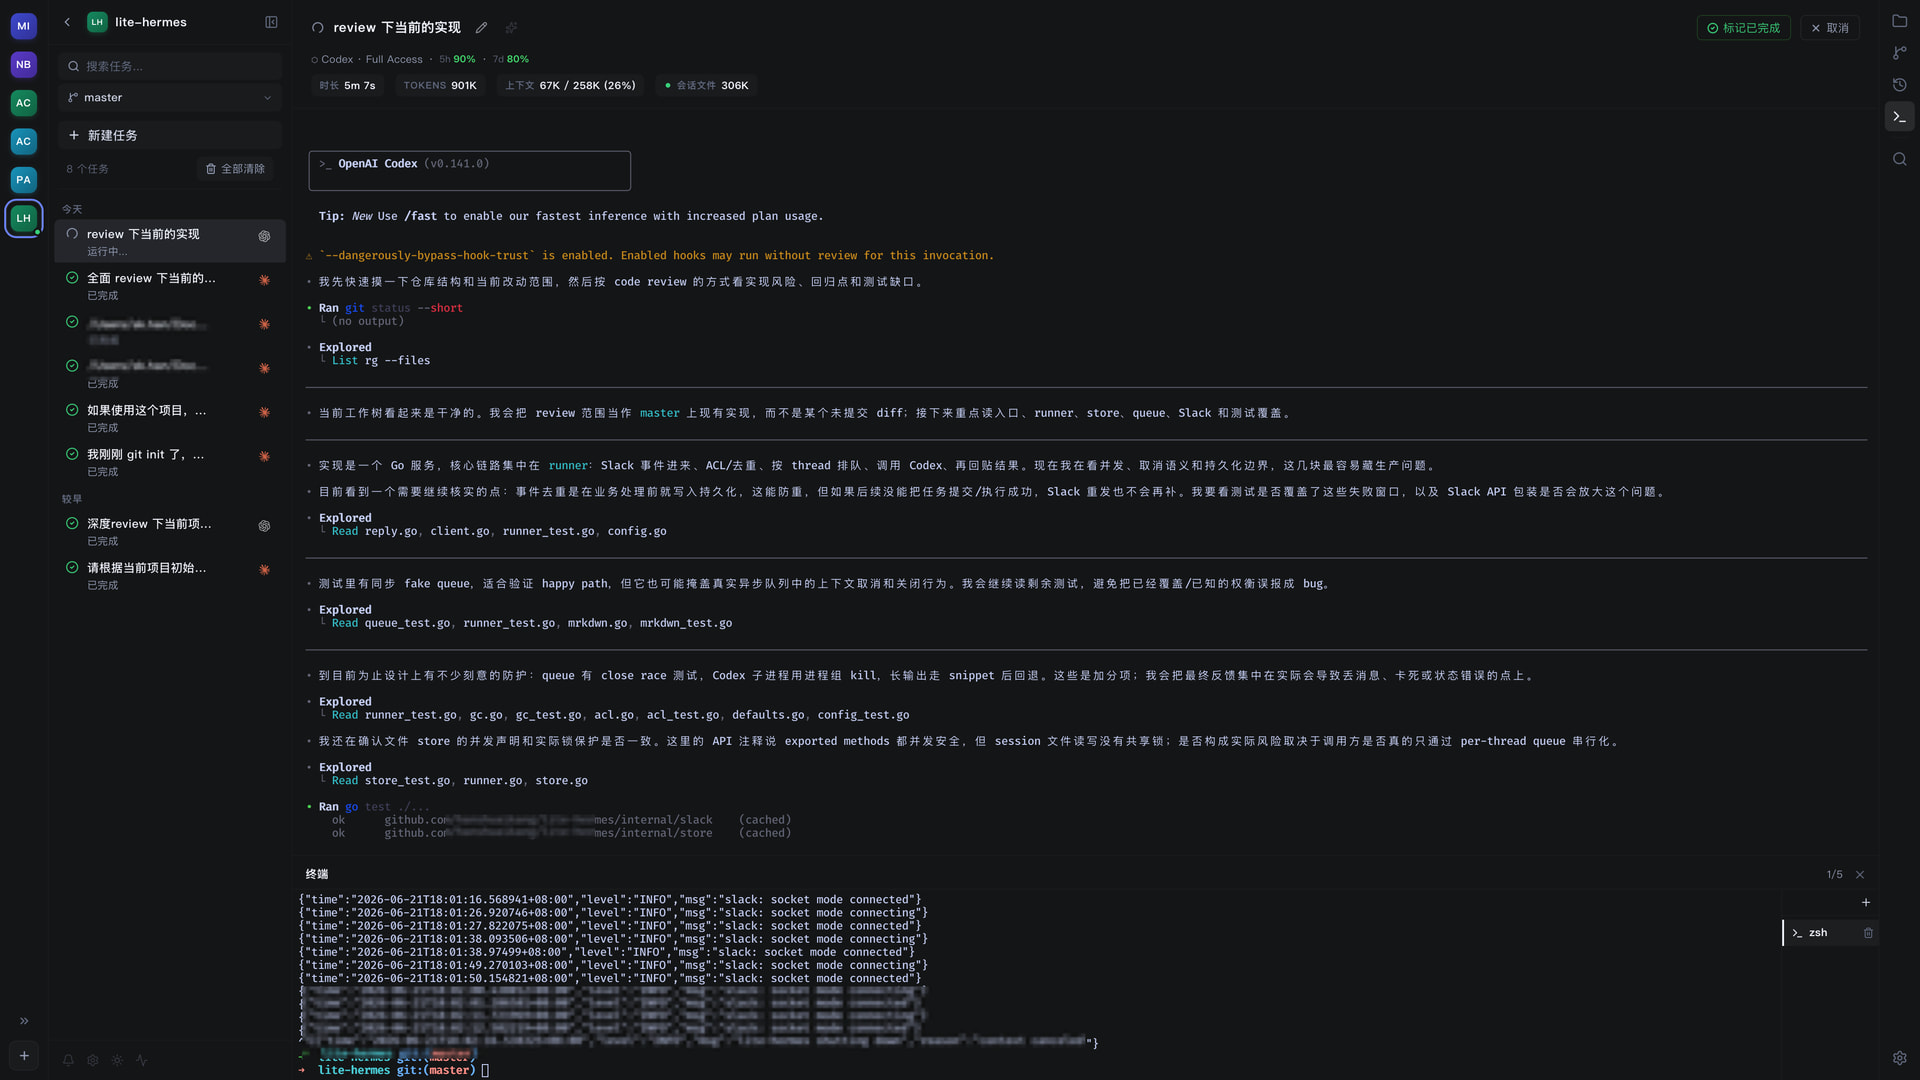Viewport: 1920px width, 1080px height.
Task: Click the 'Full Access' permission label
Action: coord(394,60)
